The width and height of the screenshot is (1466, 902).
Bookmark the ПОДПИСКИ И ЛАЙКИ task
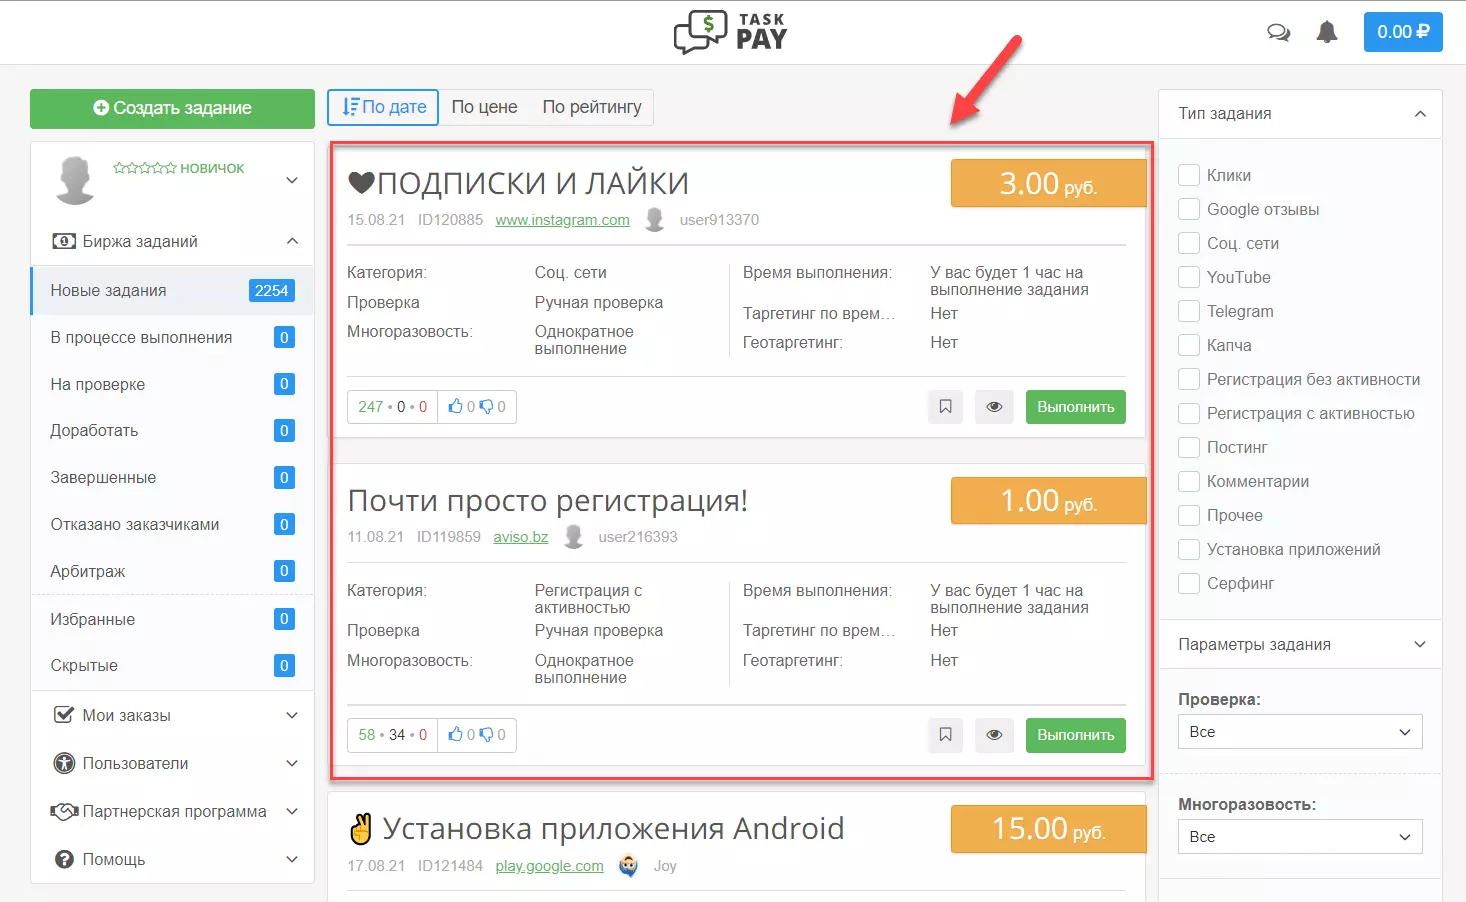coord(945,407)
